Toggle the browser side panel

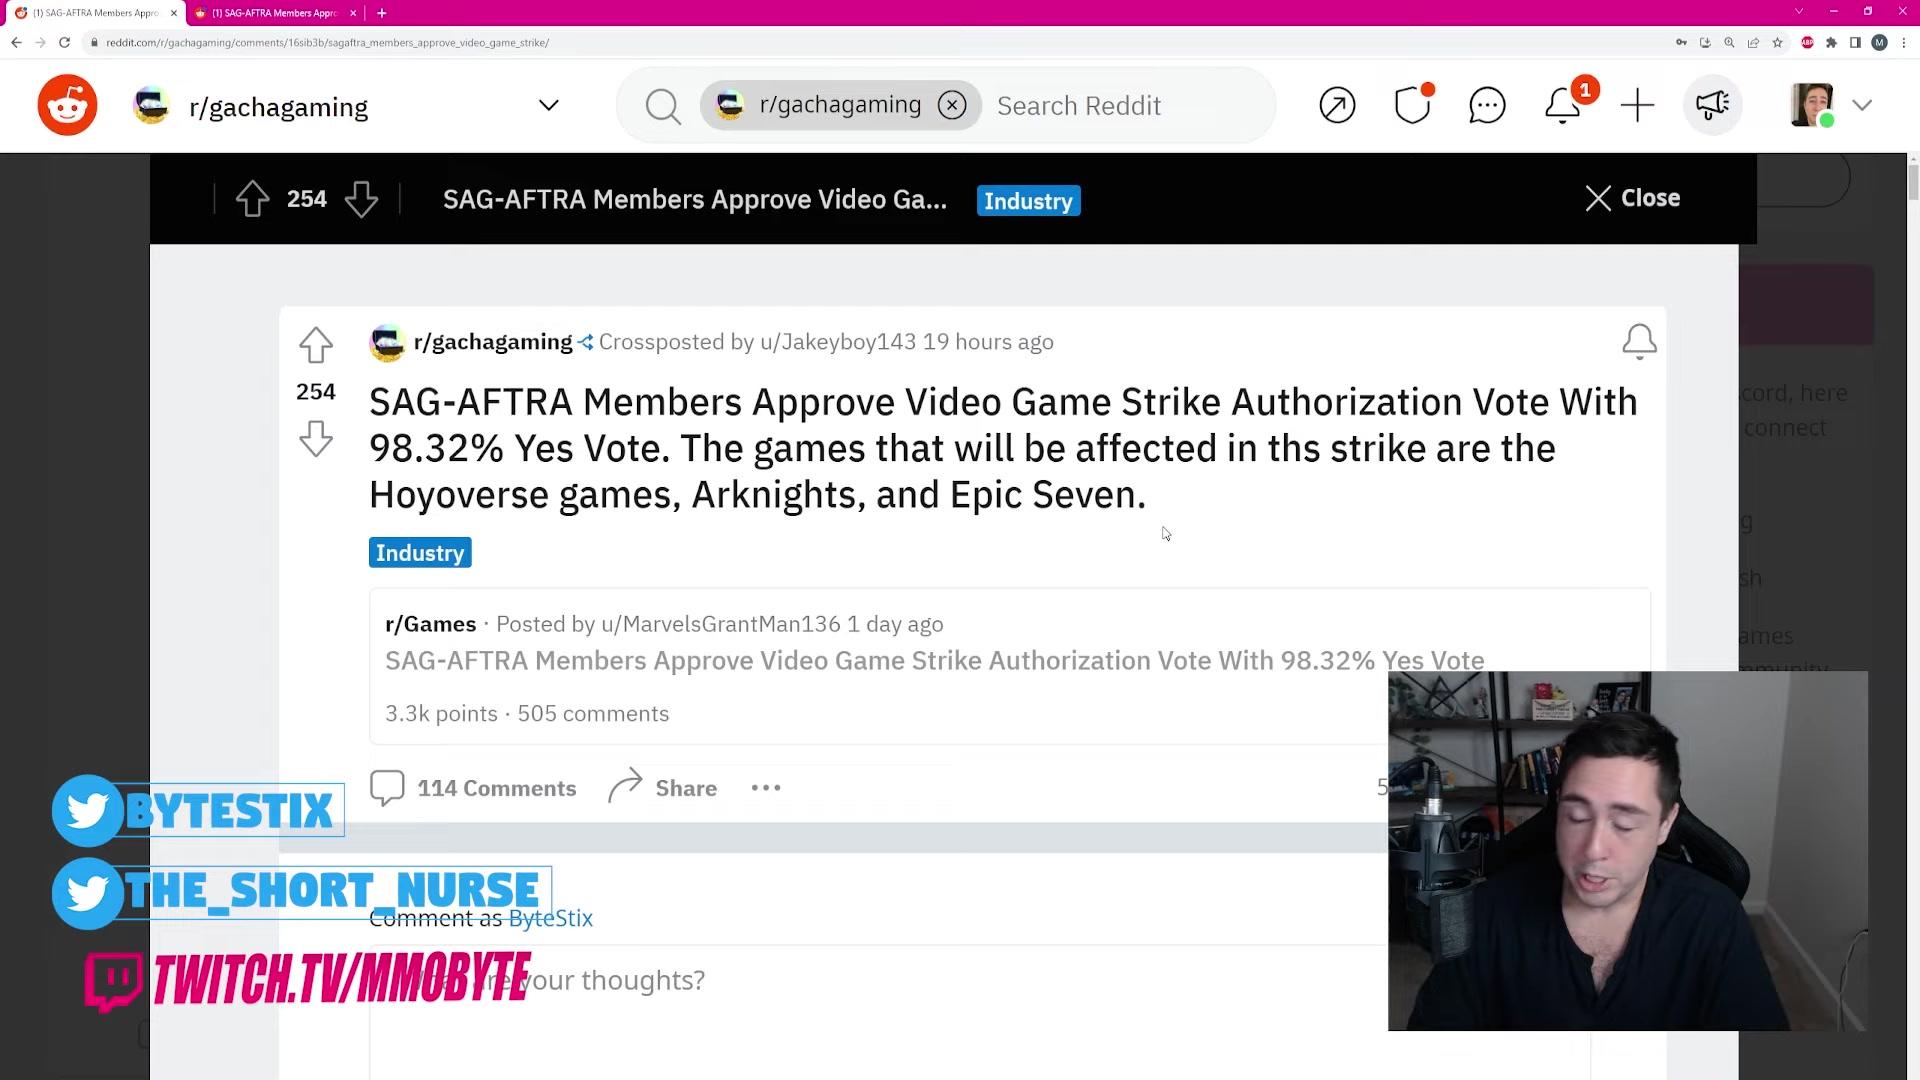click(1855, 42)
